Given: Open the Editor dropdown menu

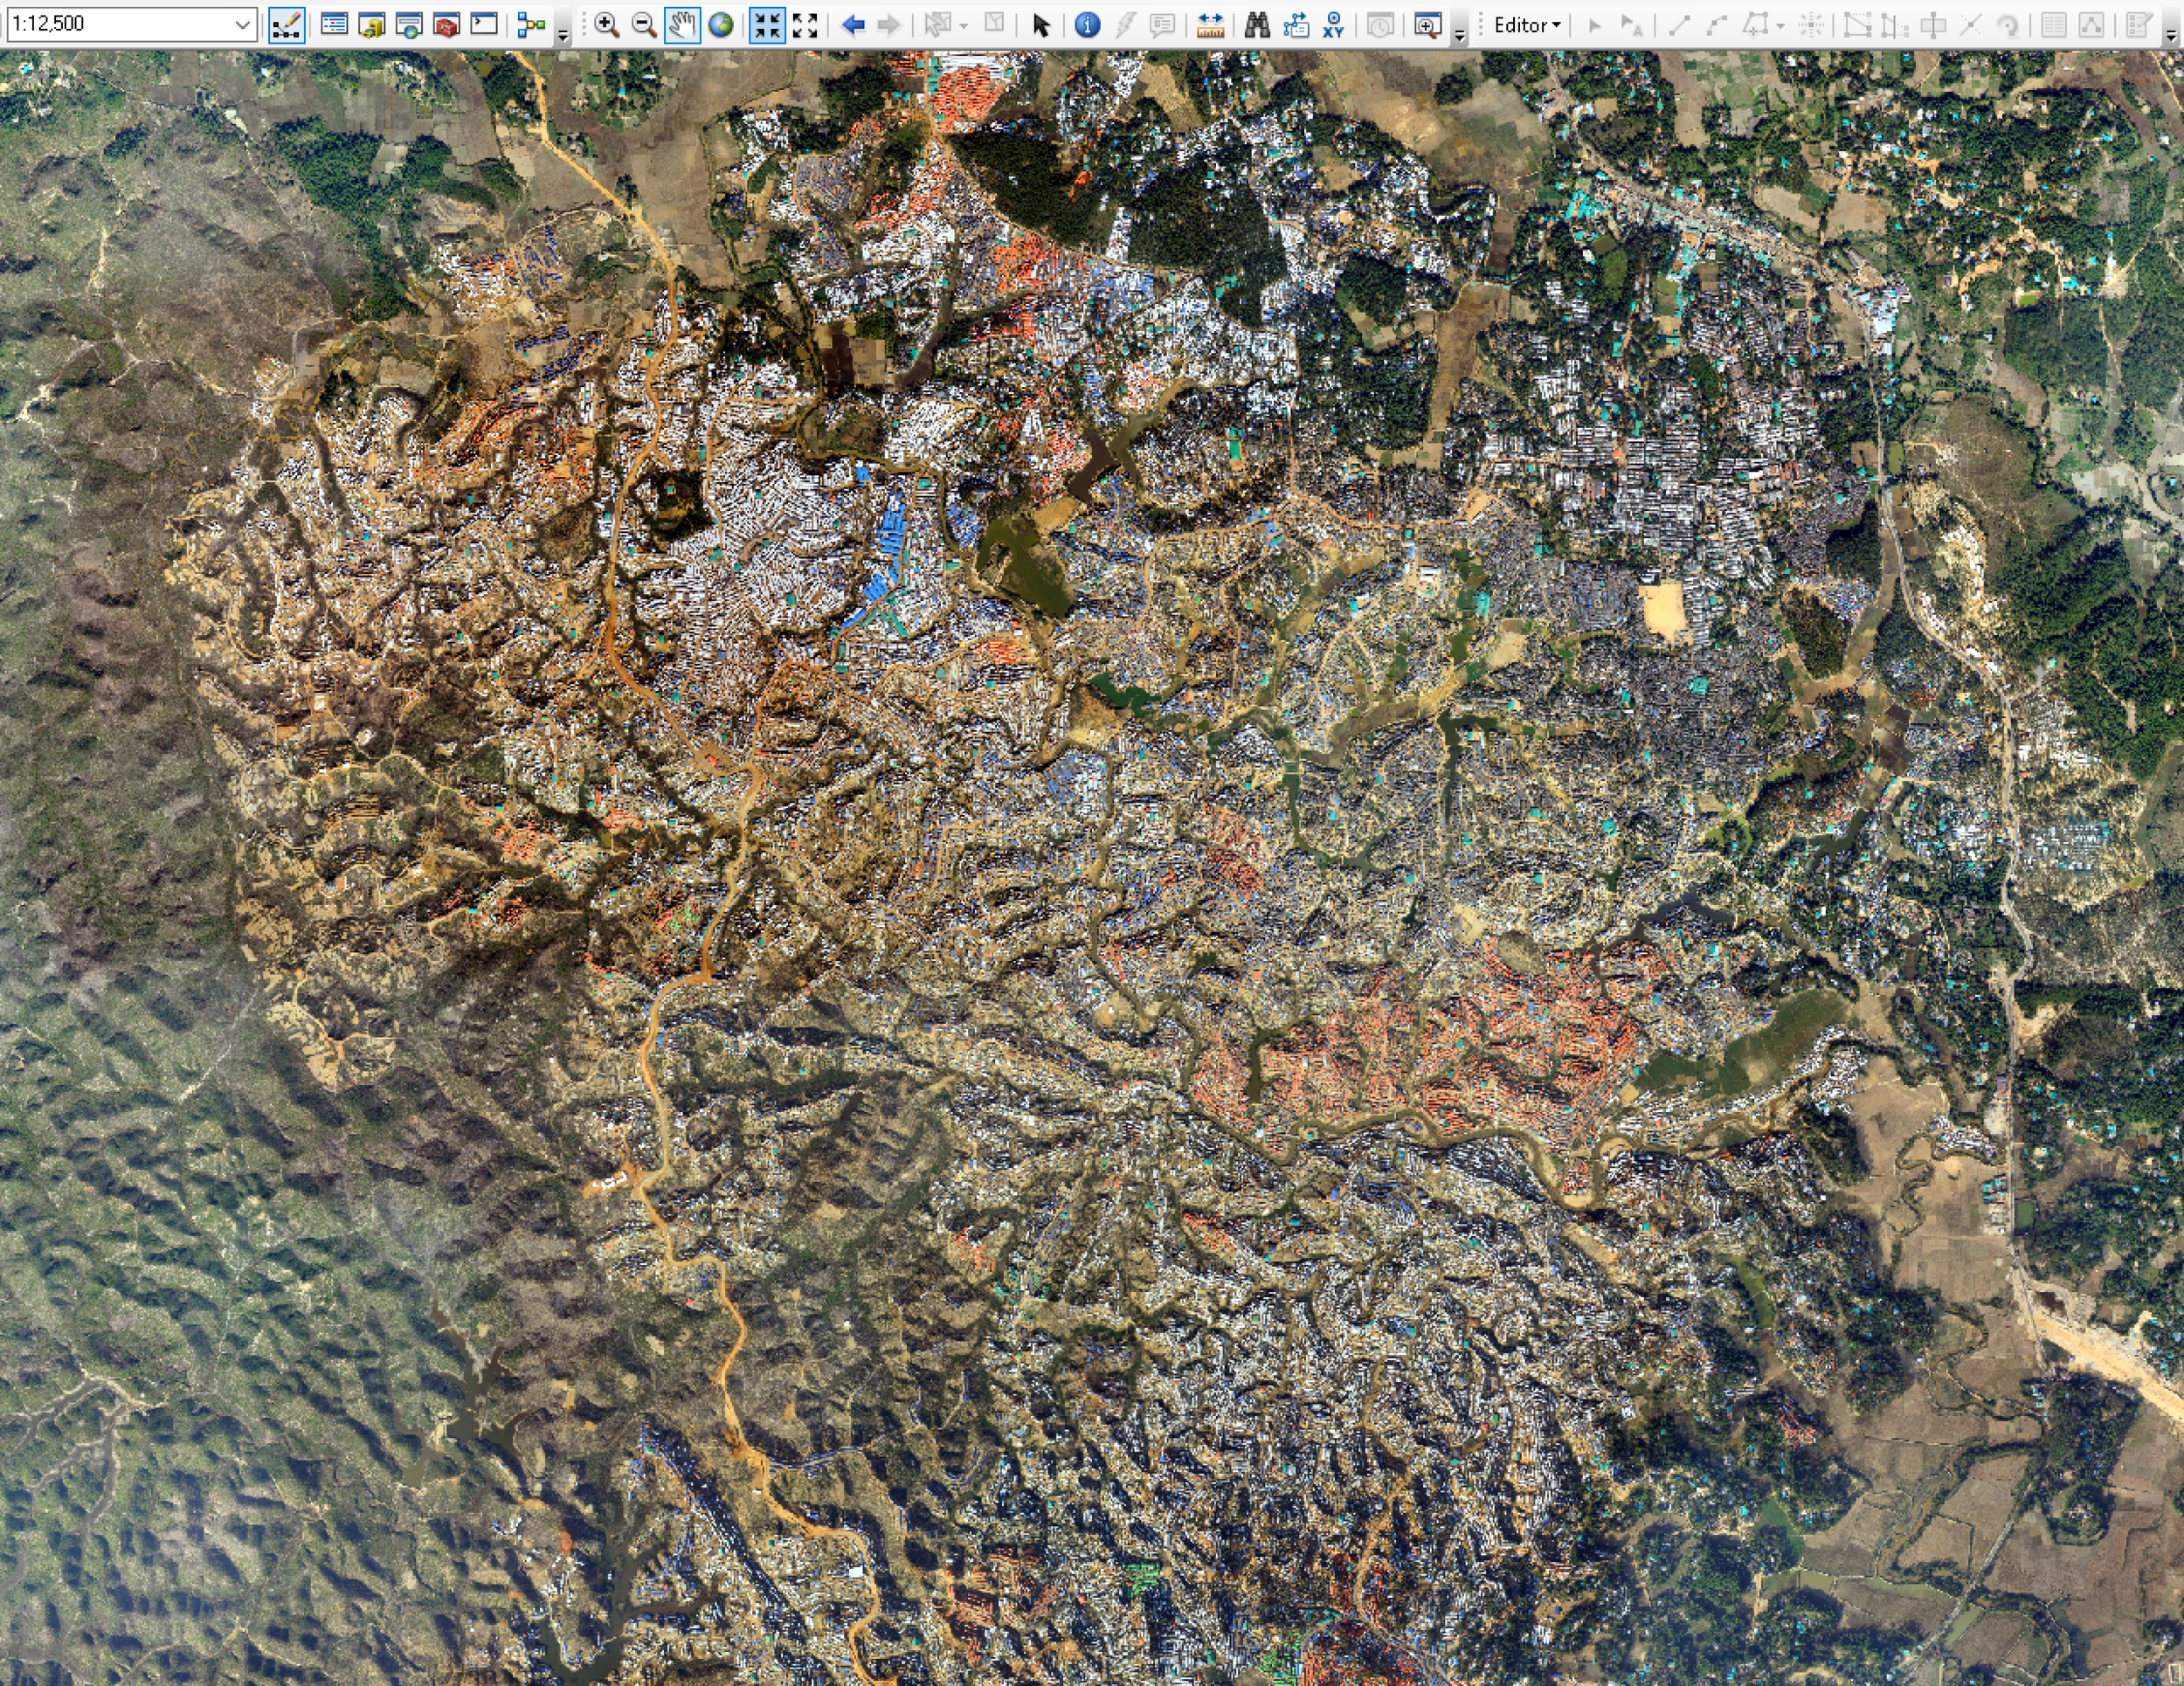Looking at the screenshot, I should [x=1526, y=25].
